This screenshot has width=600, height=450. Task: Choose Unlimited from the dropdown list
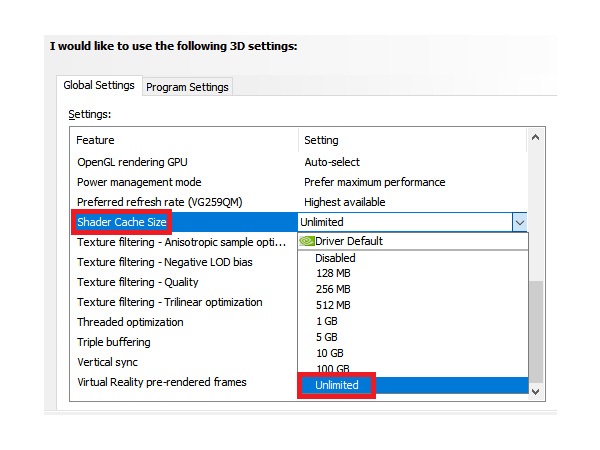tap(339, 385)
